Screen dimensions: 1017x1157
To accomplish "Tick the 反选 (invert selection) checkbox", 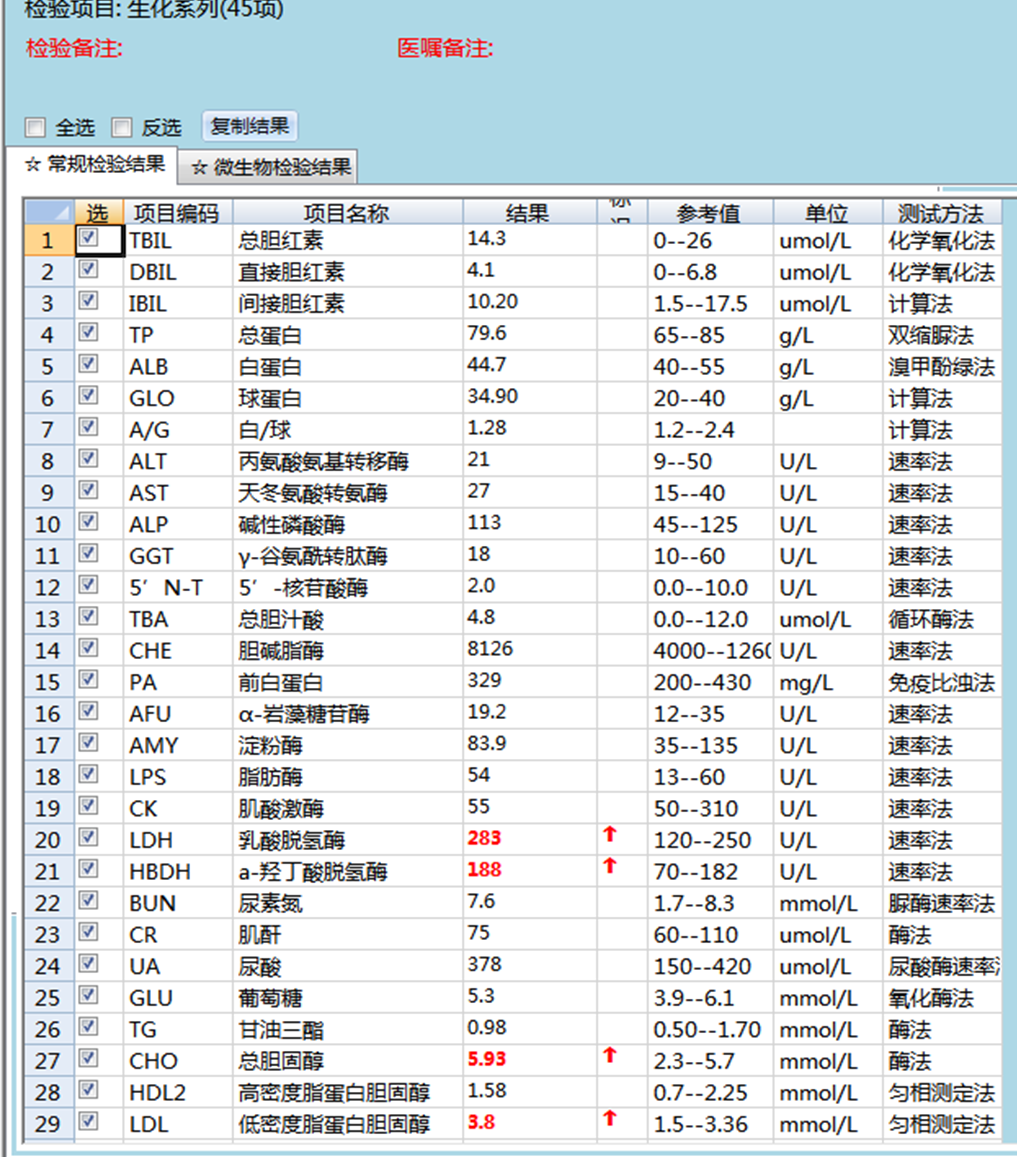I will click(x=122, y=127).
